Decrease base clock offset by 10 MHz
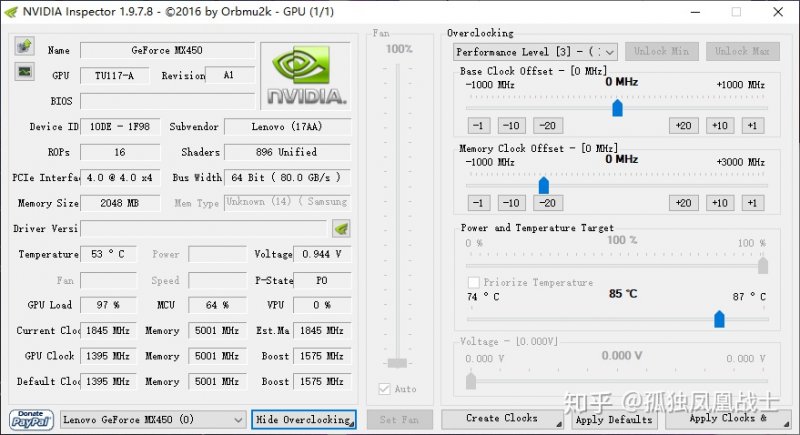 click(x=511, y=125)
